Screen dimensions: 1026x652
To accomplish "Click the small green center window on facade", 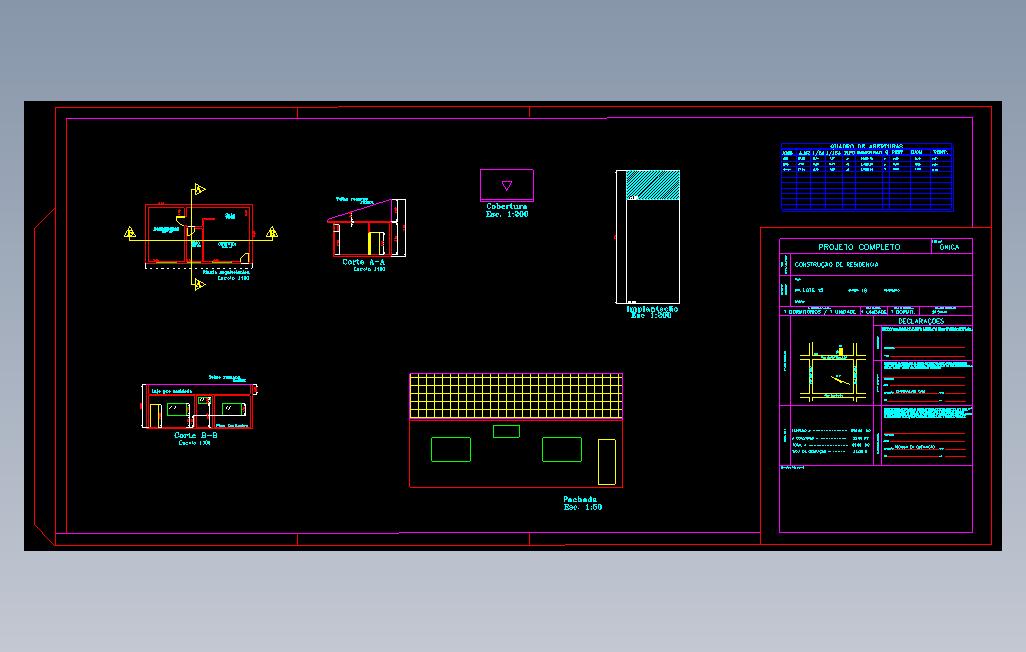I will coord(506,431).
